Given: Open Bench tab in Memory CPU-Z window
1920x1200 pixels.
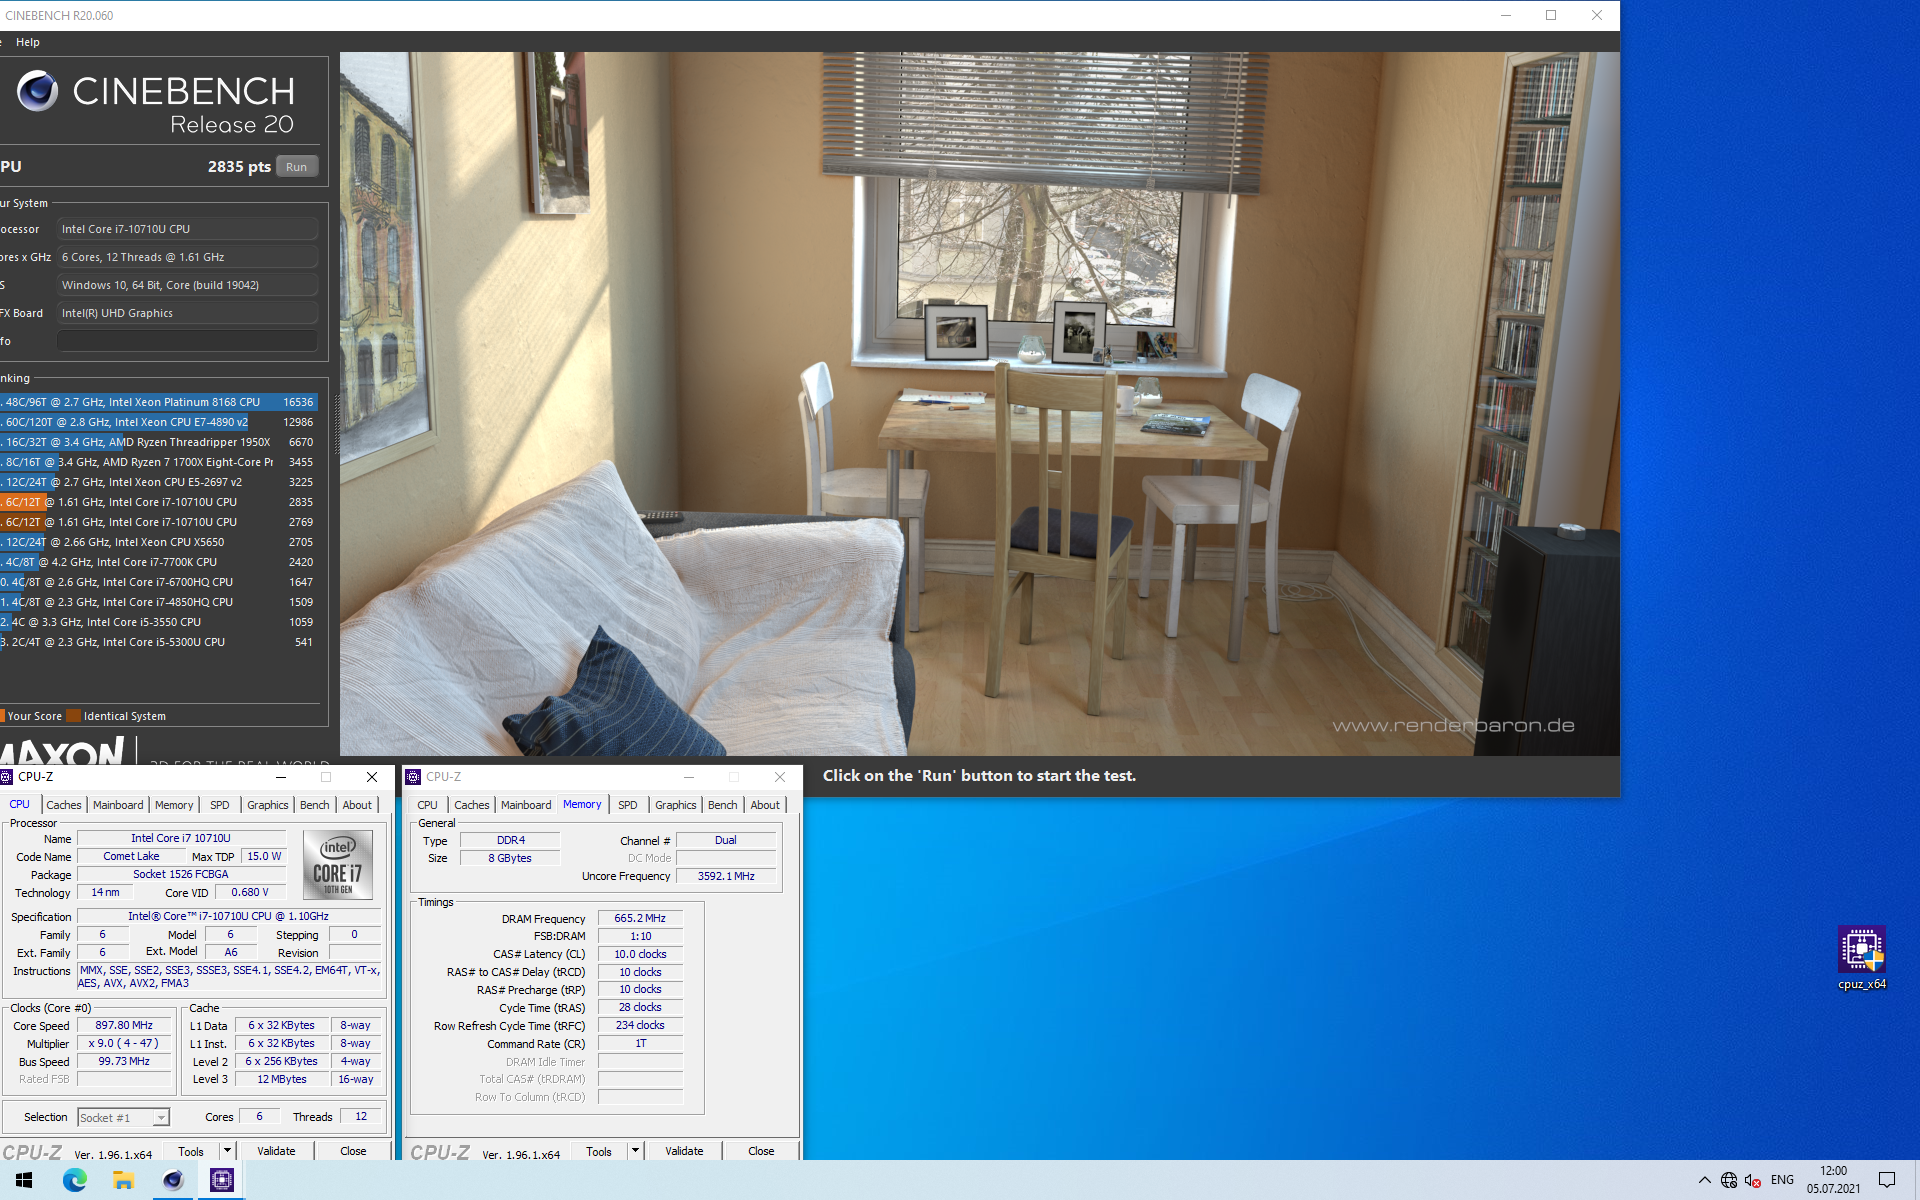Looking at the screenshot, I should (723, 805).
